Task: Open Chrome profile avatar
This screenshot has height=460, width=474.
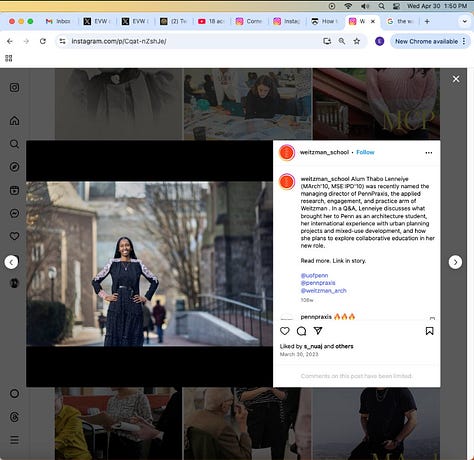Action: tap(379, 41)
